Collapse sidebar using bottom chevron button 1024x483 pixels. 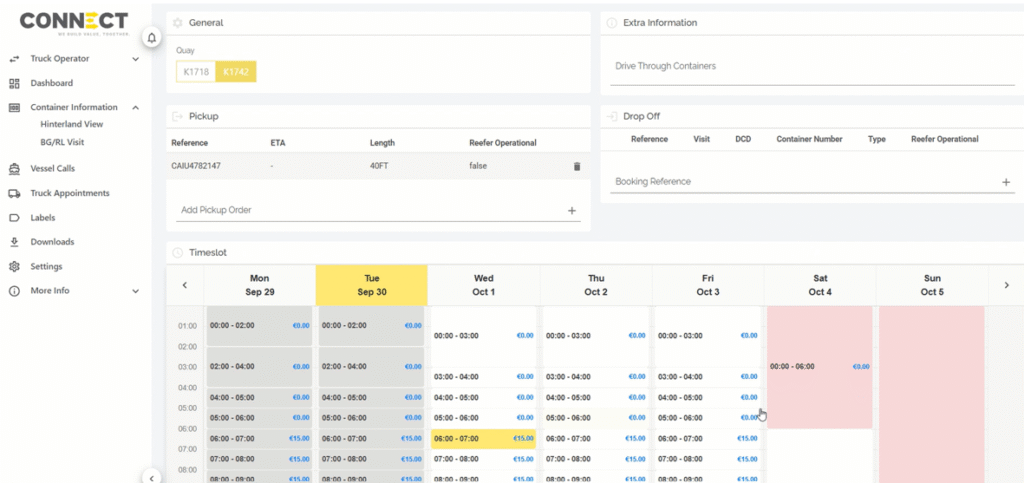tap(152, 477)
